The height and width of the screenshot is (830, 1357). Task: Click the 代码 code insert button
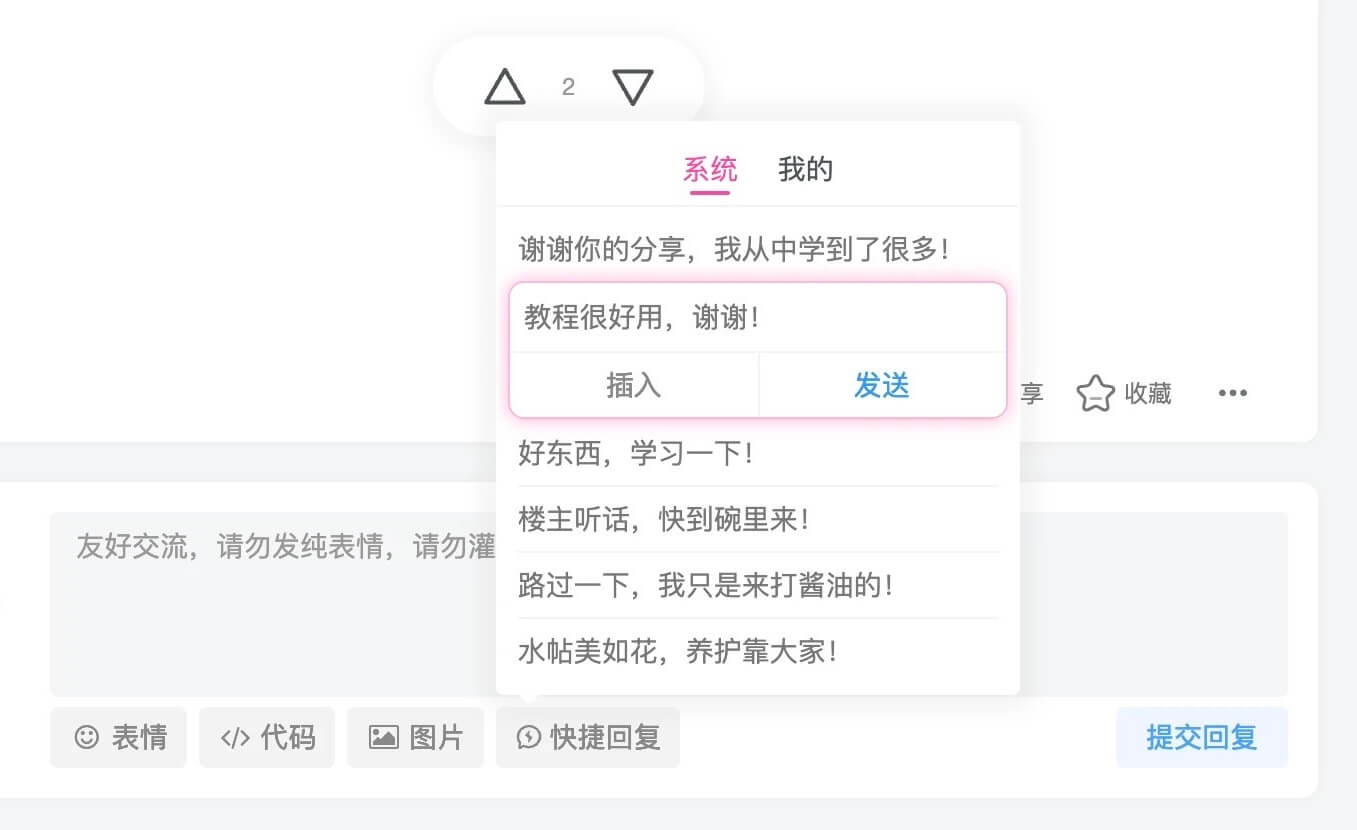[267, 738]
